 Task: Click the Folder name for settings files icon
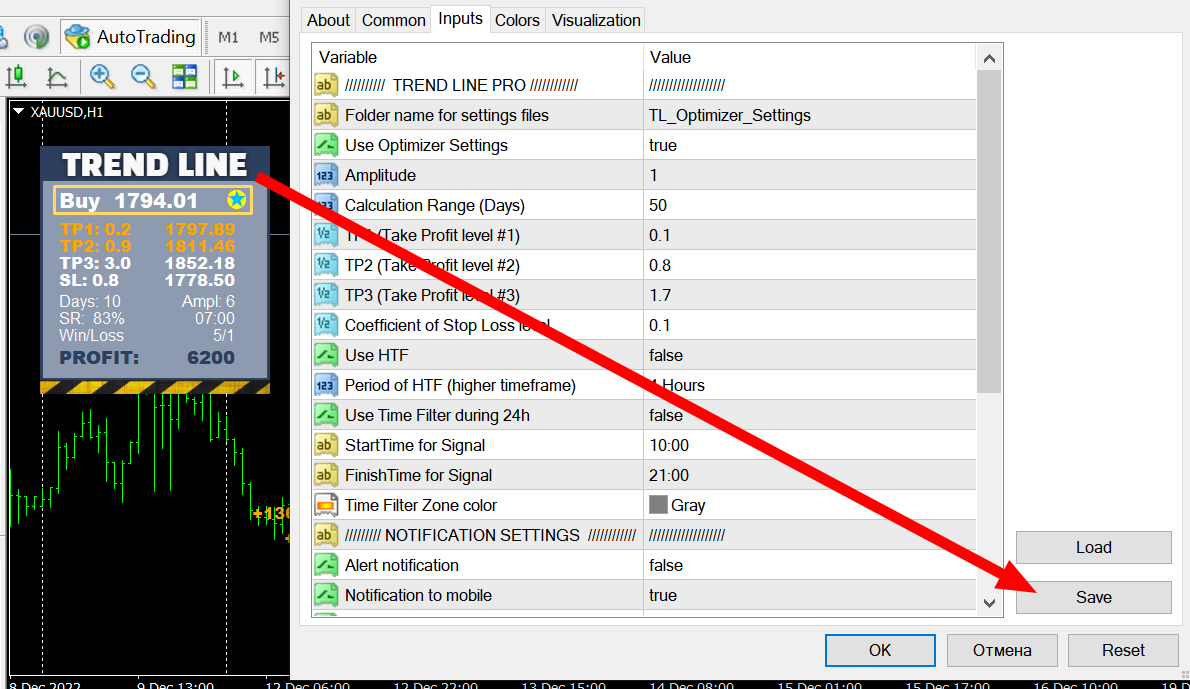click(x=326, y=115)
